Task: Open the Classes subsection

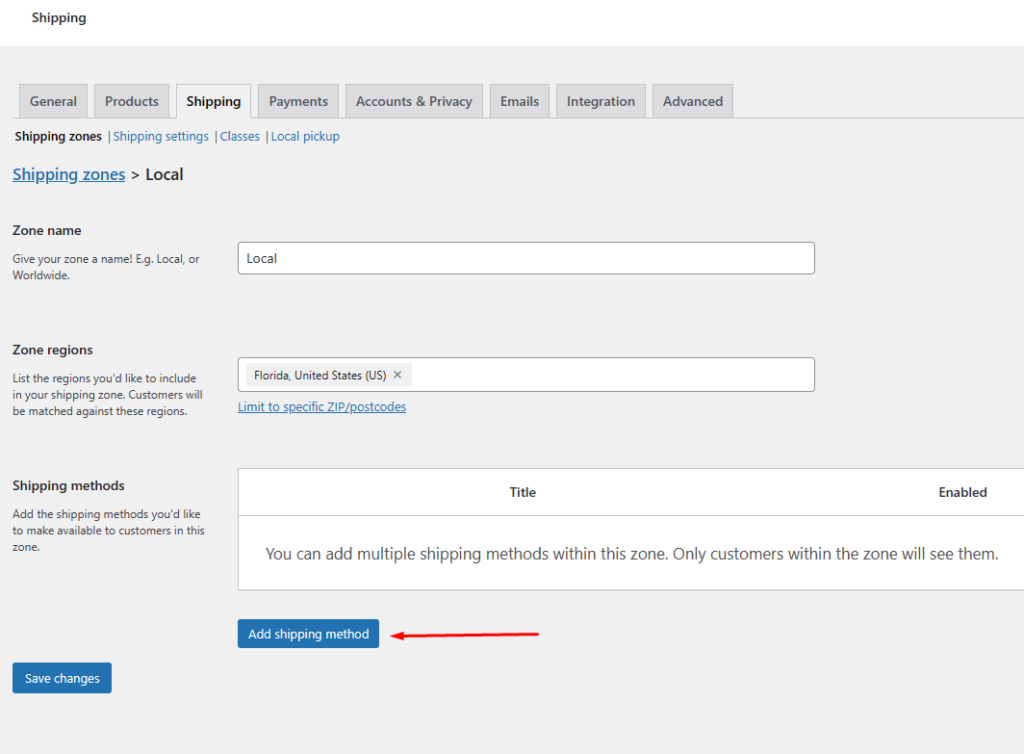Action: tap(239, 136)
